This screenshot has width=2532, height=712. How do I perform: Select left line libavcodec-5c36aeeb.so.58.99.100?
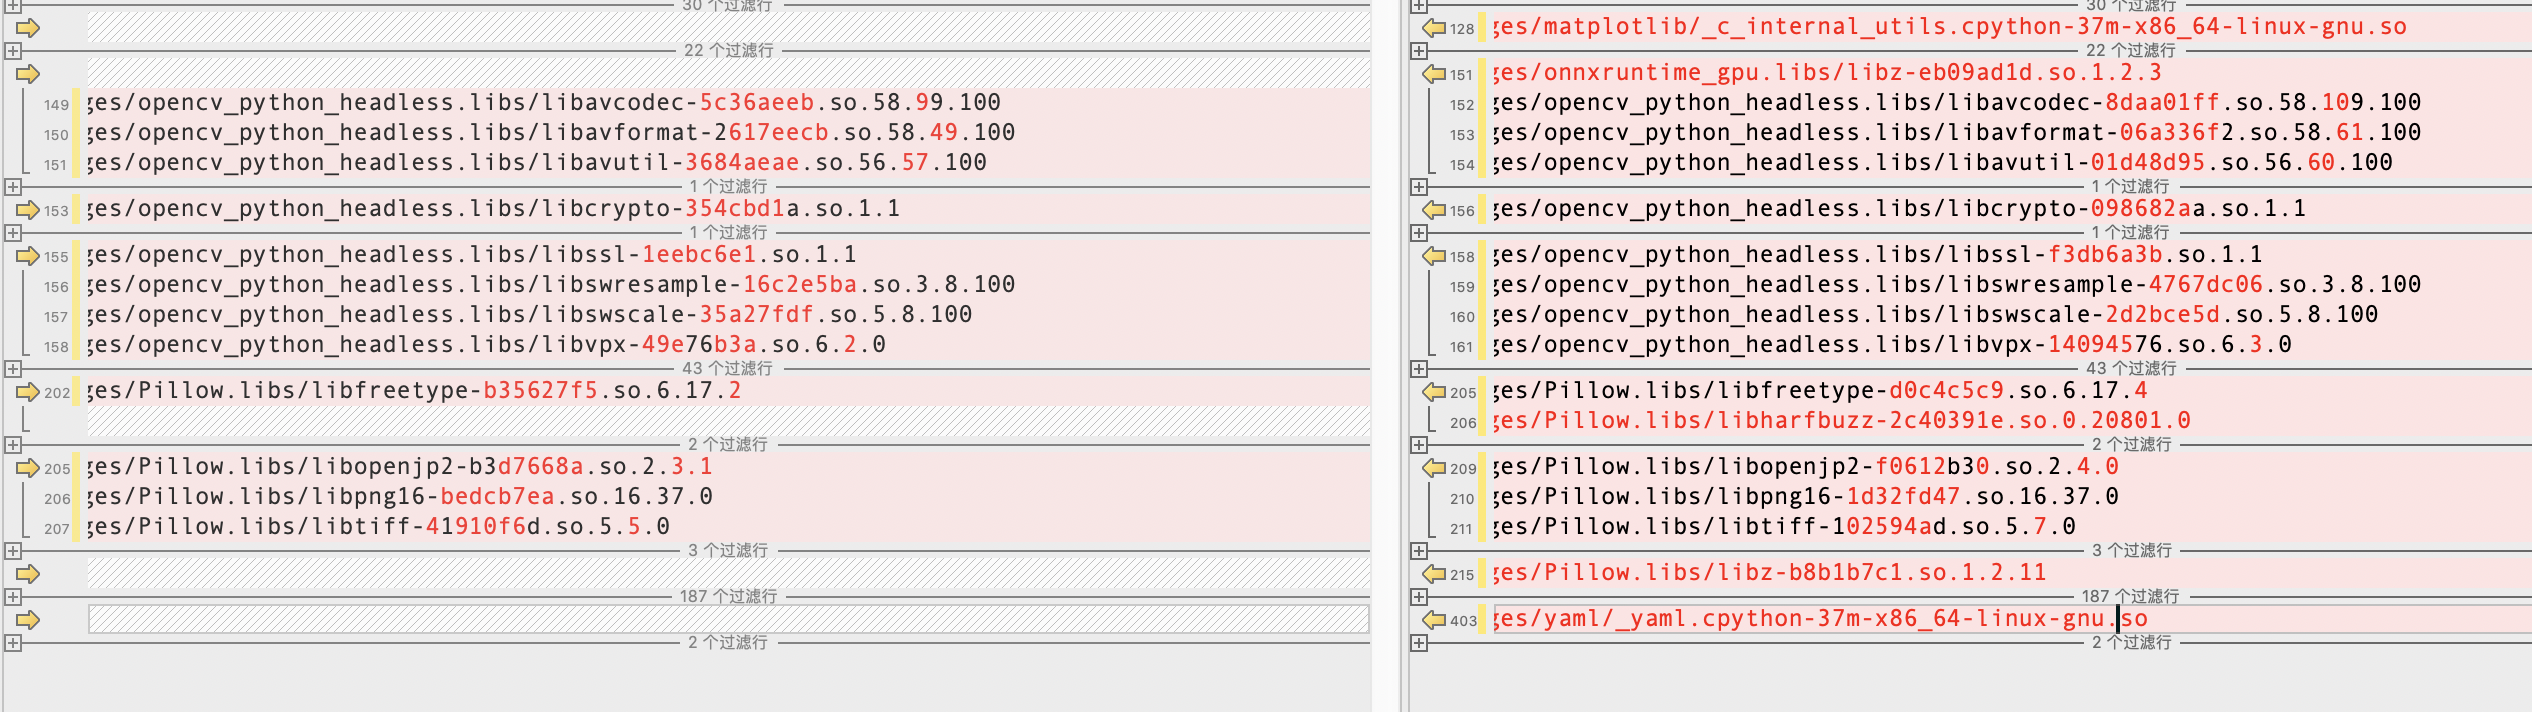(728, 103)
